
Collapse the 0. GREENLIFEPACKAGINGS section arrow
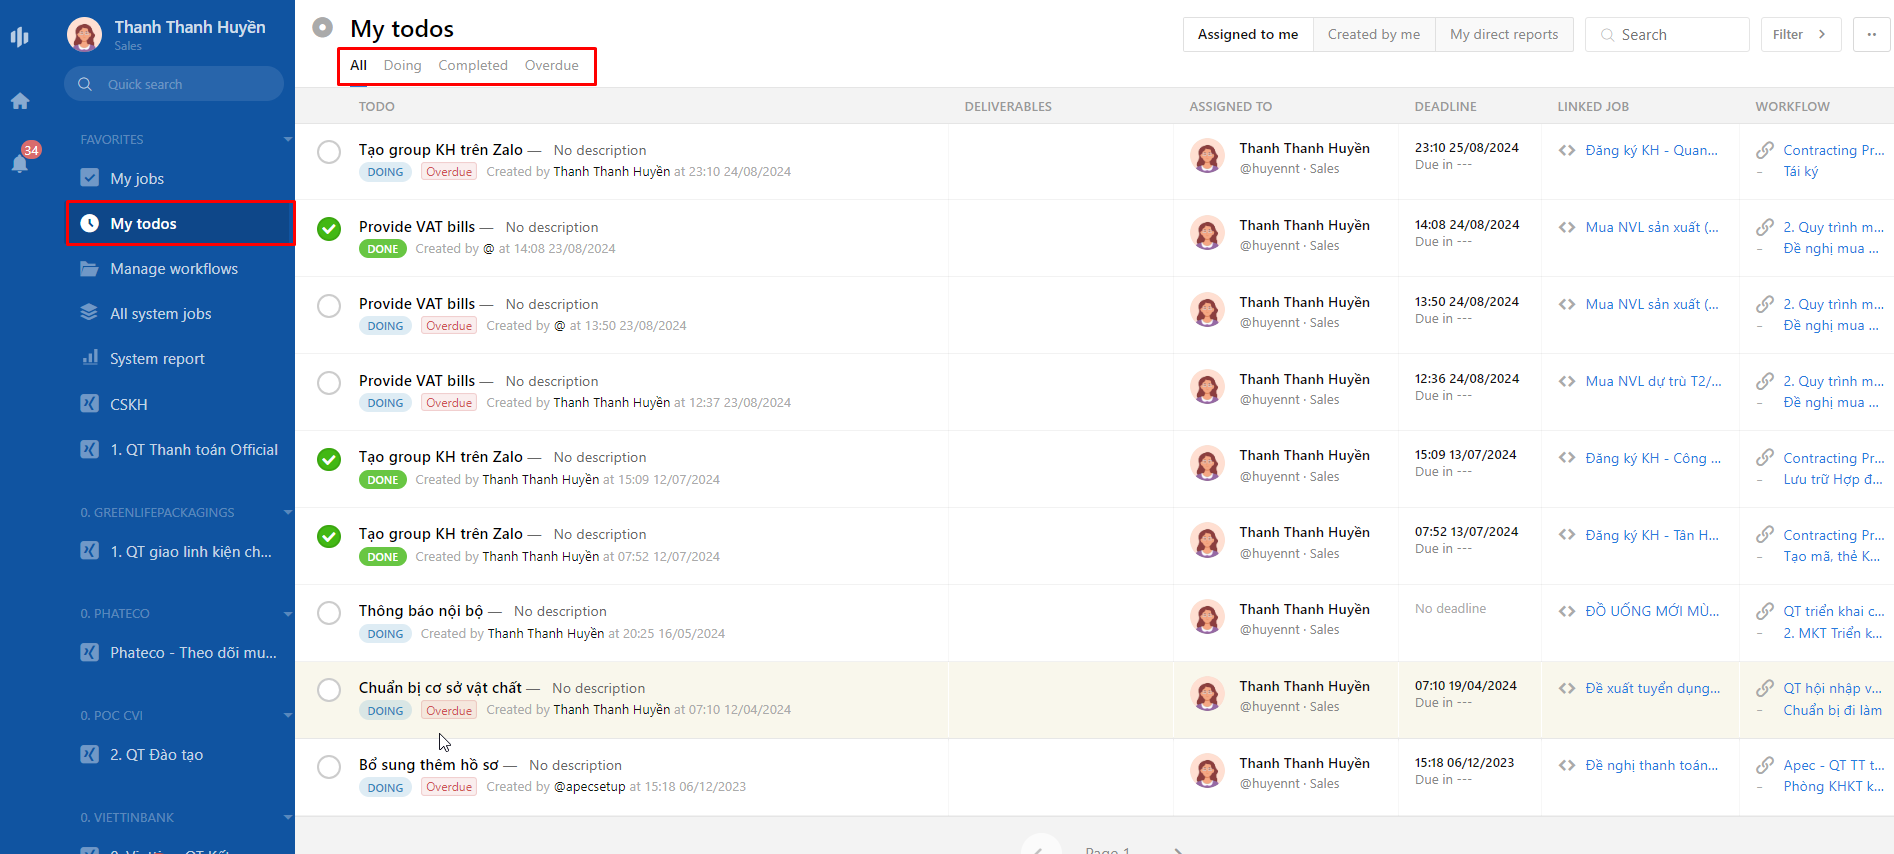[x=288, y=512]
